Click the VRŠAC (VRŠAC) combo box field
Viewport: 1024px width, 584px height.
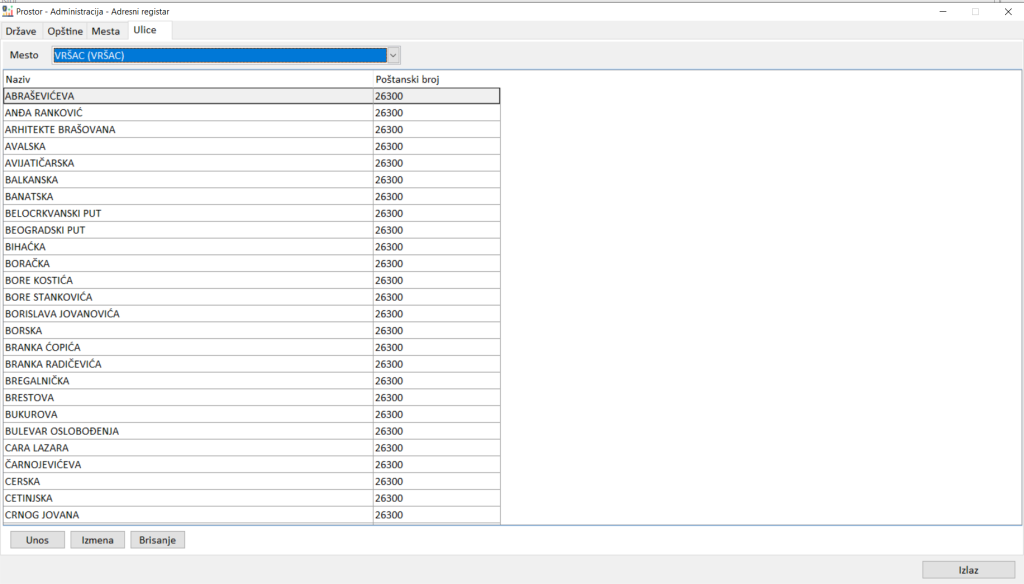click(218, 55)
